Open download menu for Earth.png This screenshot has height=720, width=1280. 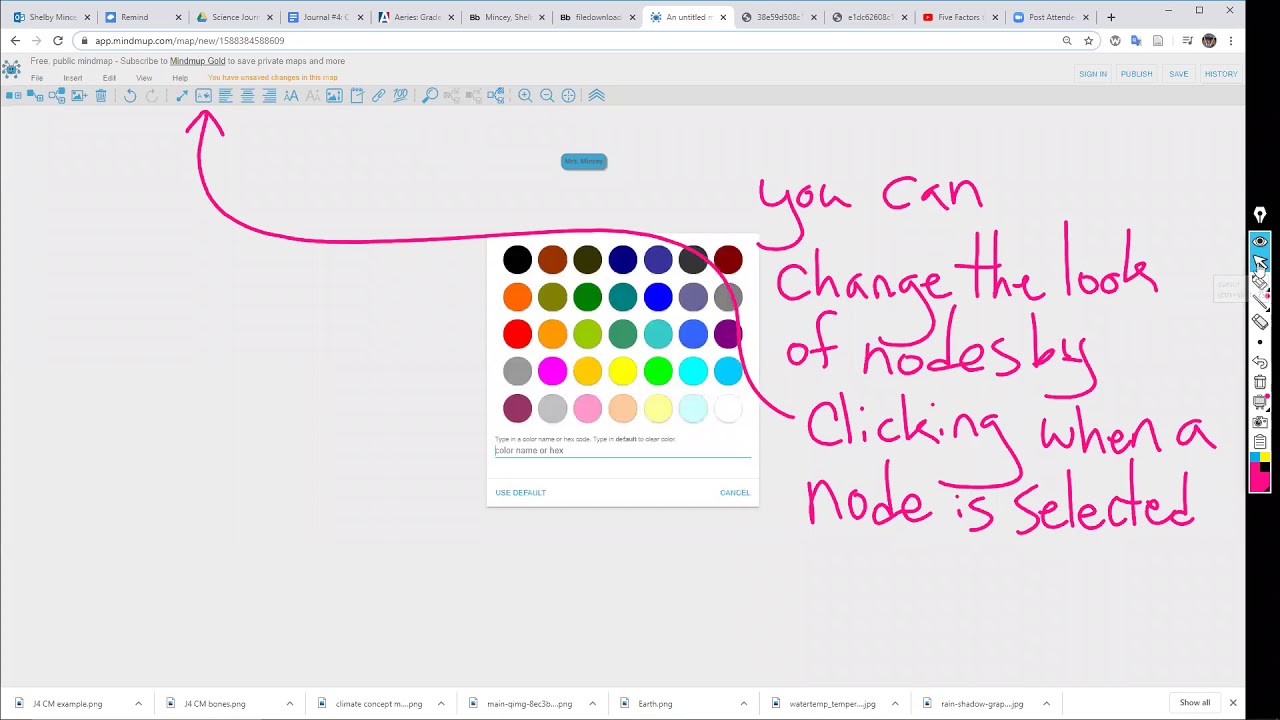tap(744, 704)
